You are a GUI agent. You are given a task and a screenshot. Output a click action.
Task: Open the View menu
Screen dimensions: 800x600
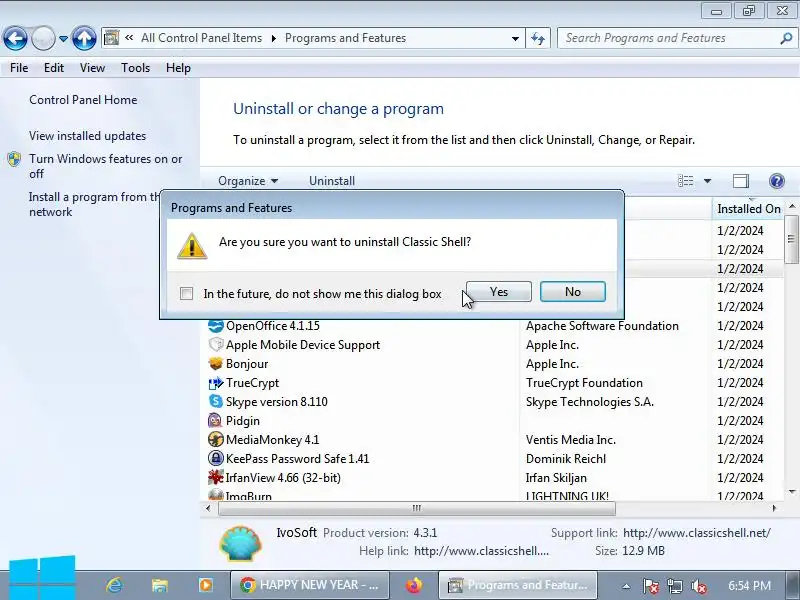pyautogui.click(x=92, y=68)
